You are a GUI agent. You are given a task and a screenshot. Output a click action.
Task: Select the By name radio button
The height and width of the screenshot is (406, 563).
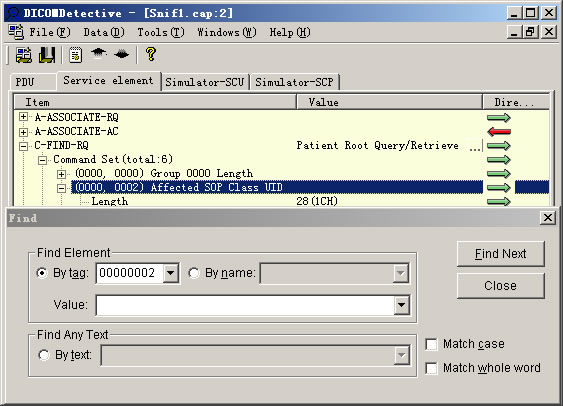(194, 273)
